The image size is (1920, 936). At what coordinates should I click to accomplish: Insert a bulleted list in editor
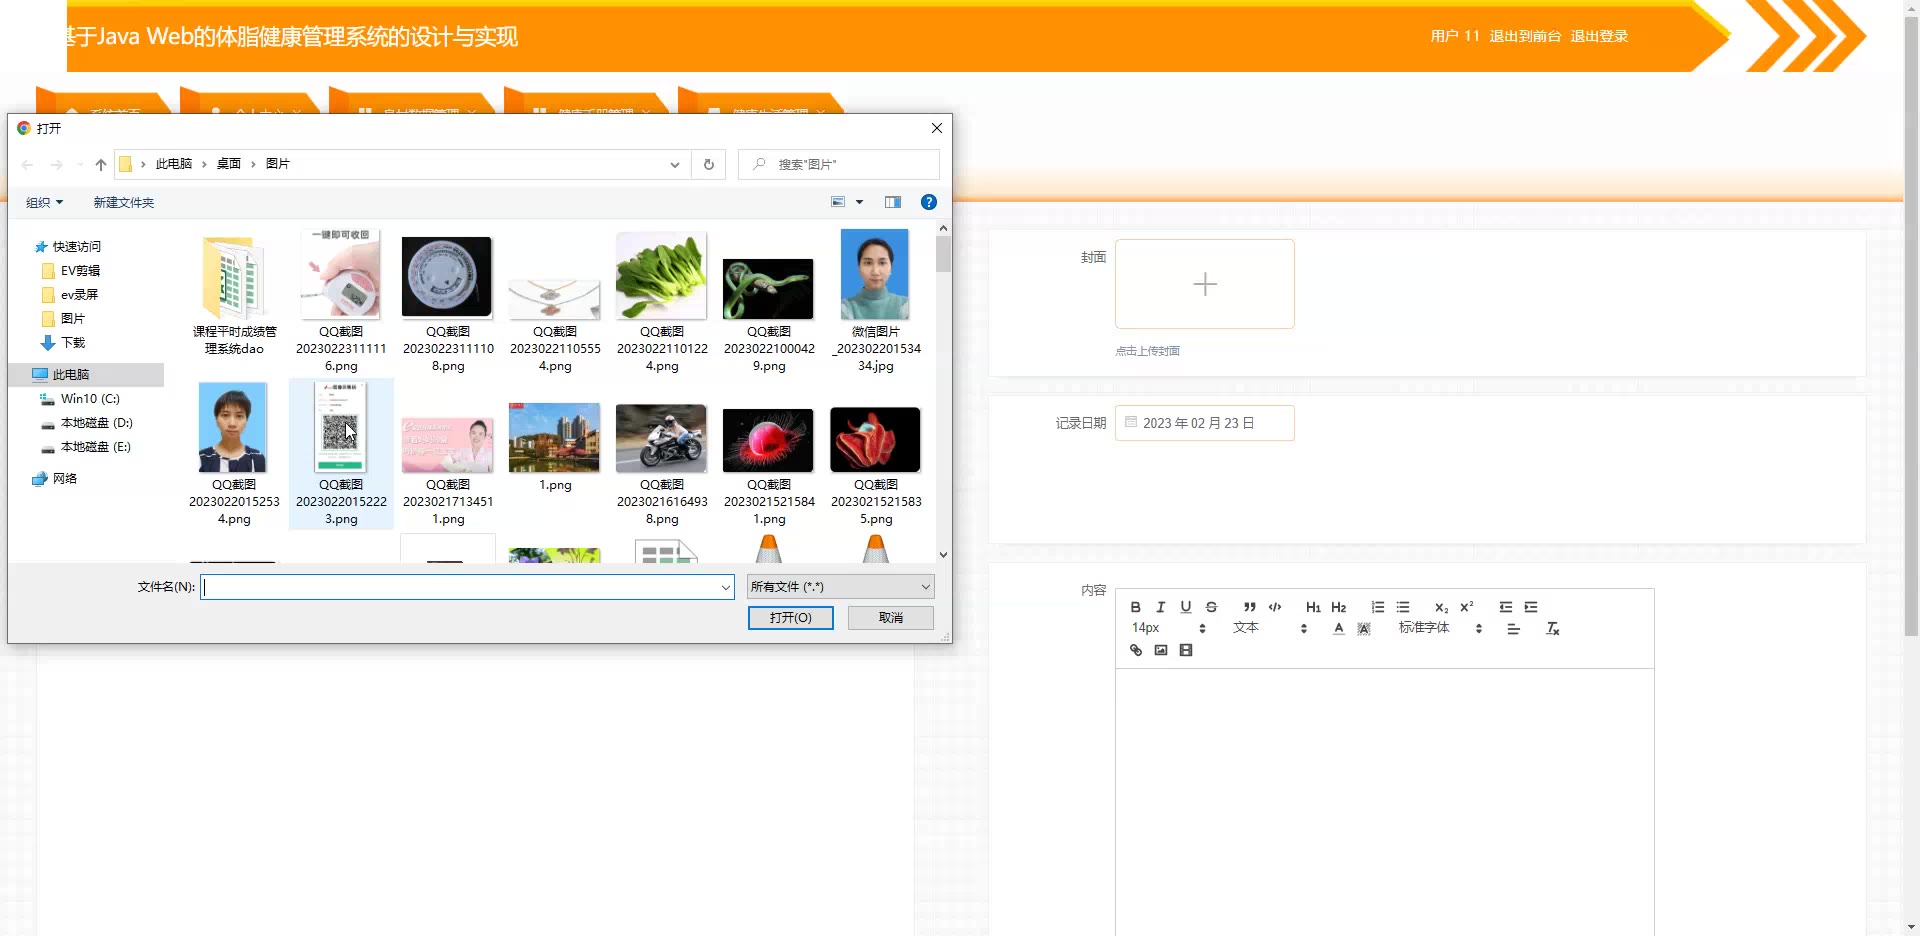tap(1403, 607)
